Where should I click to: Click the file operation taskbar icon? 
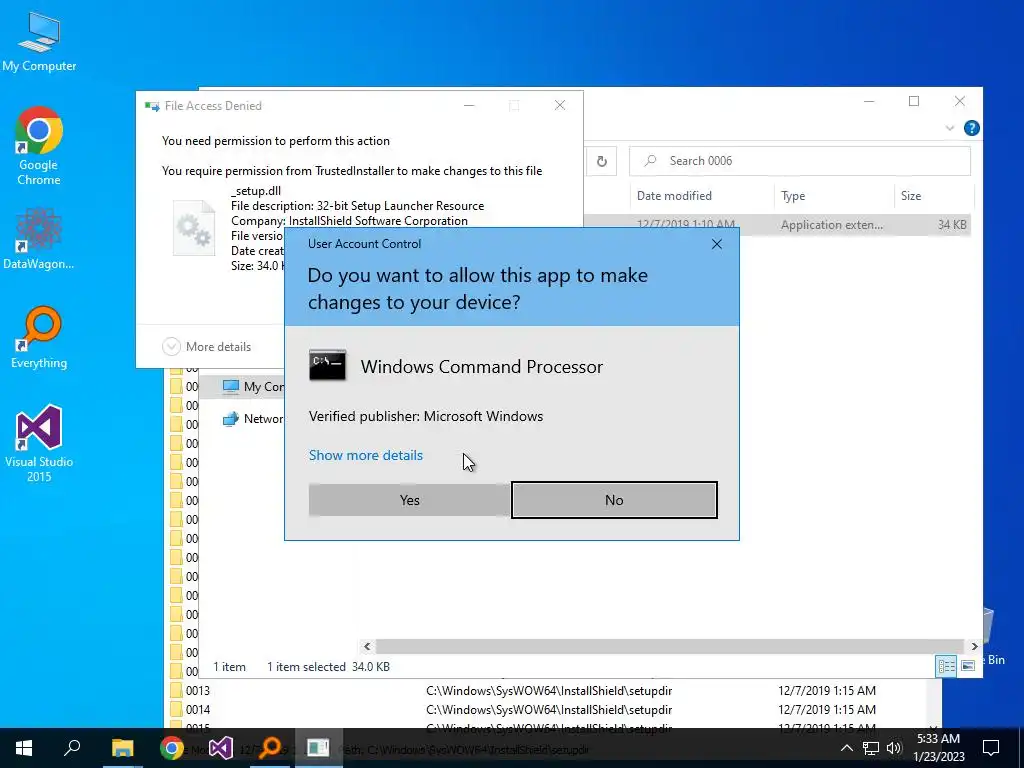click(318, 748)
